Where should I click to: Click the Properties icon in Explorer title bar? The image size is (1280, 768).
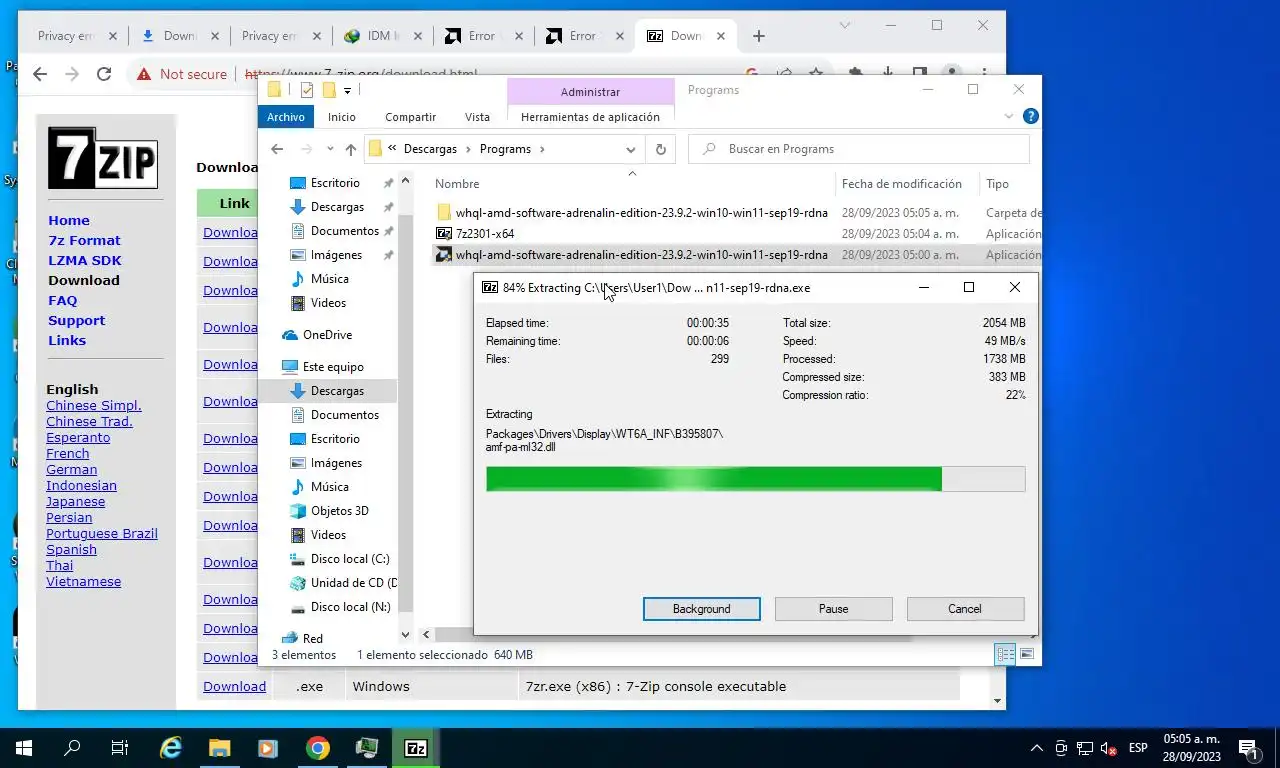point(307,90)
